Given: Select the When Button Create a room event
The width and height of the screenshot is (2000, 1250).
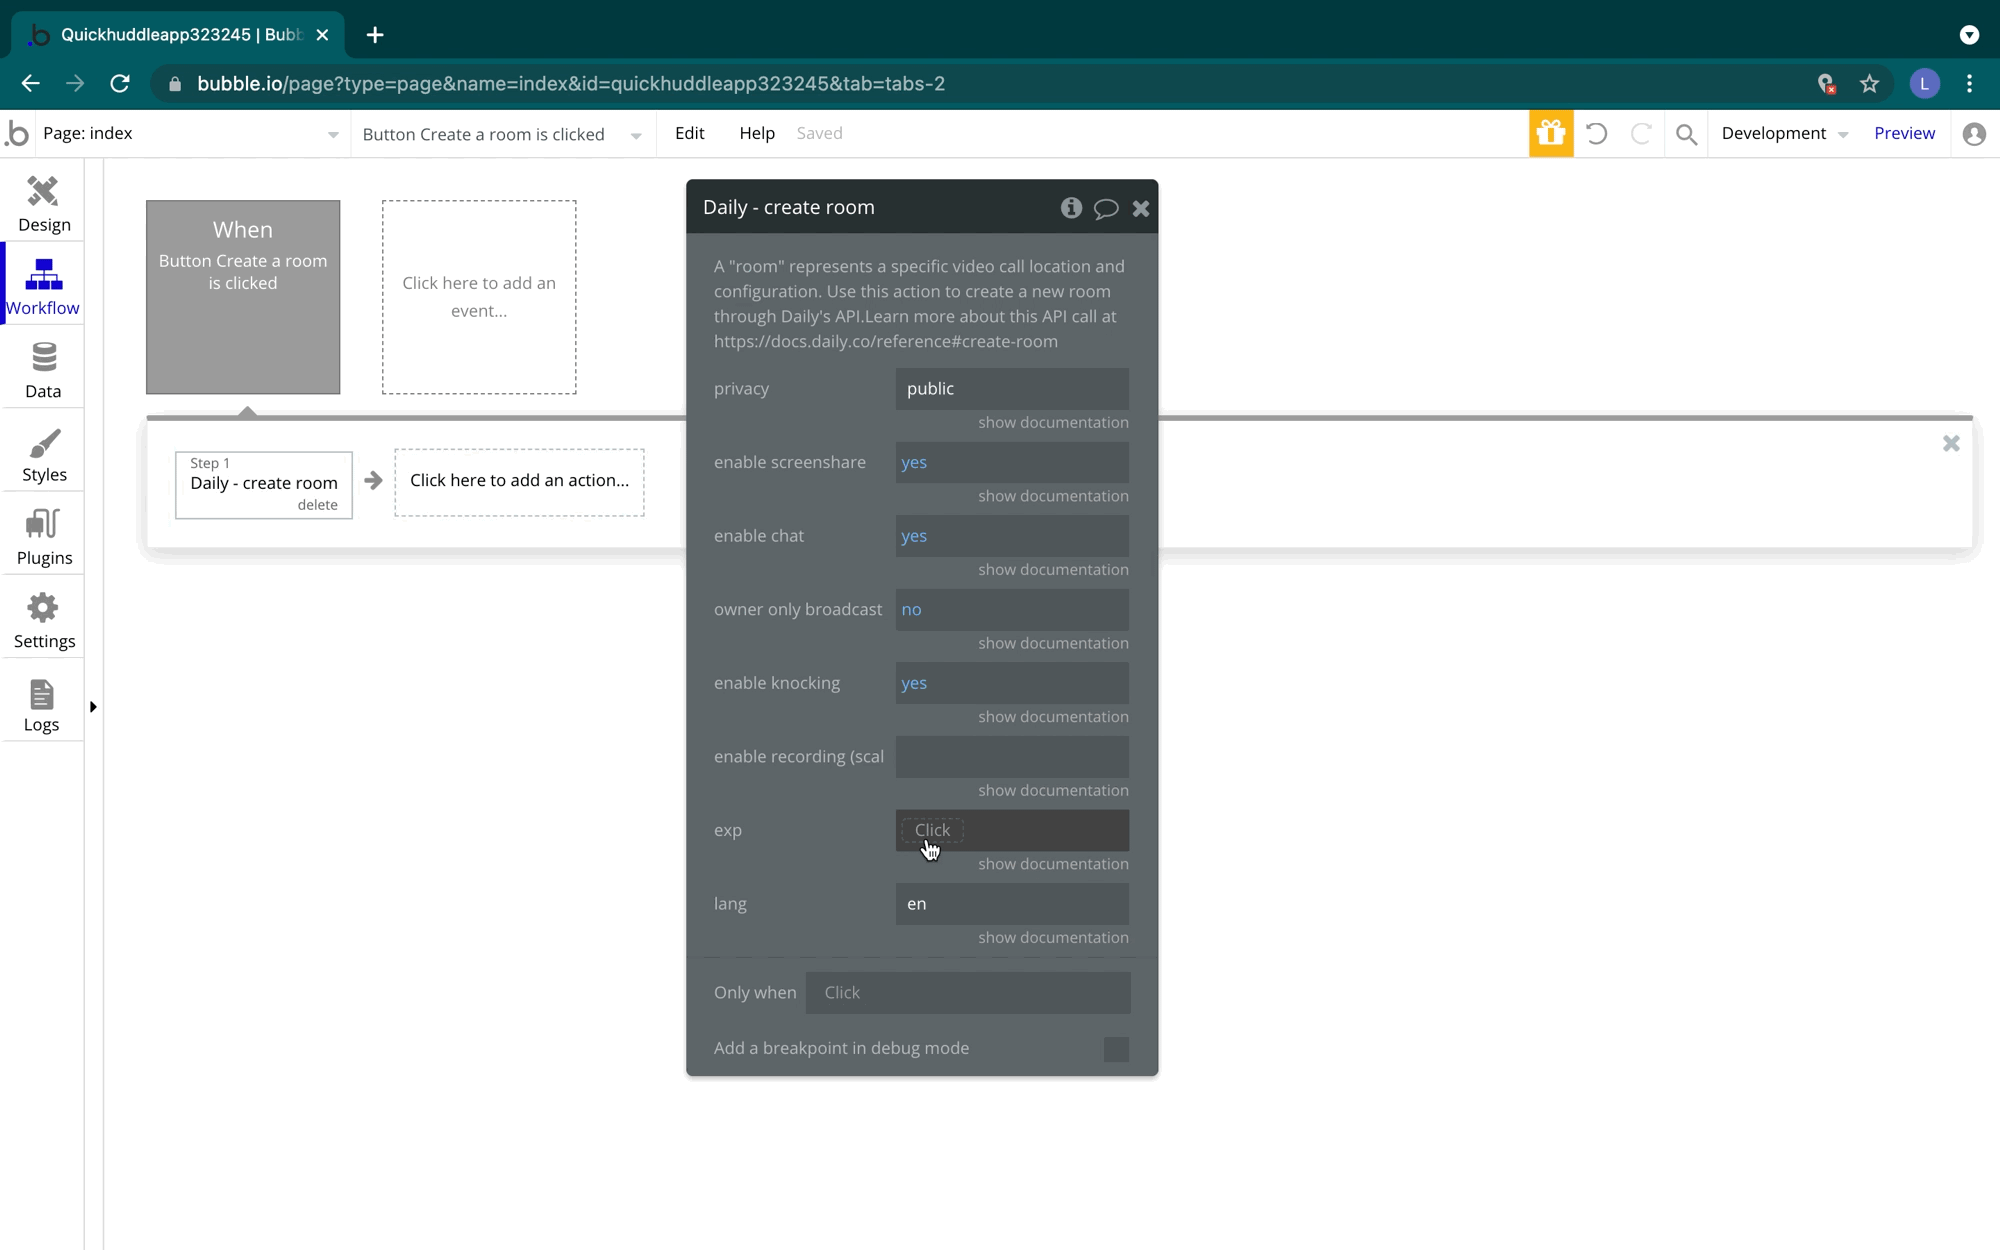Looking at the screenshot, I should [x=243, y=297].
